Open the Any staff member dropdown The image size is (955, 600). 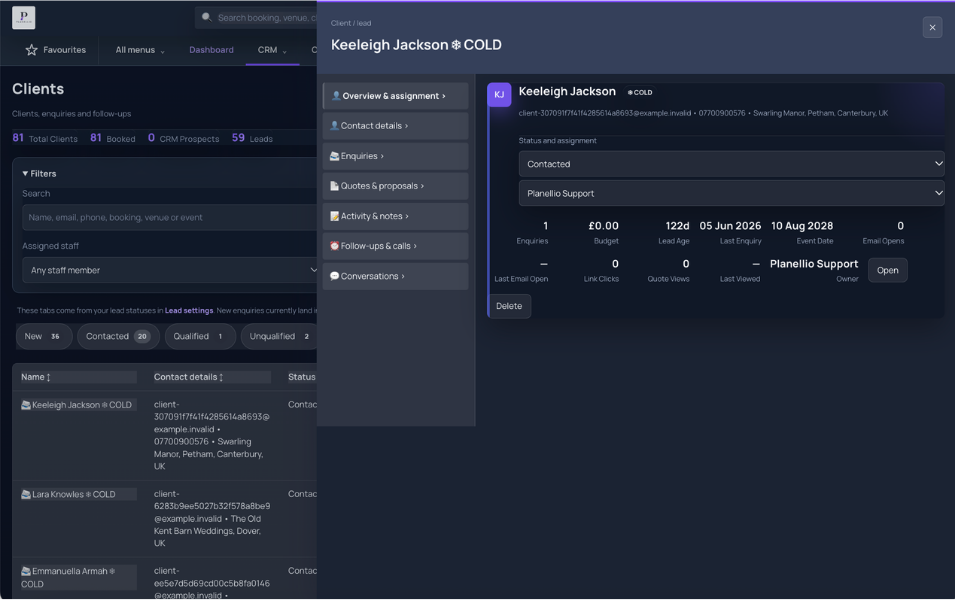point(171,270)
